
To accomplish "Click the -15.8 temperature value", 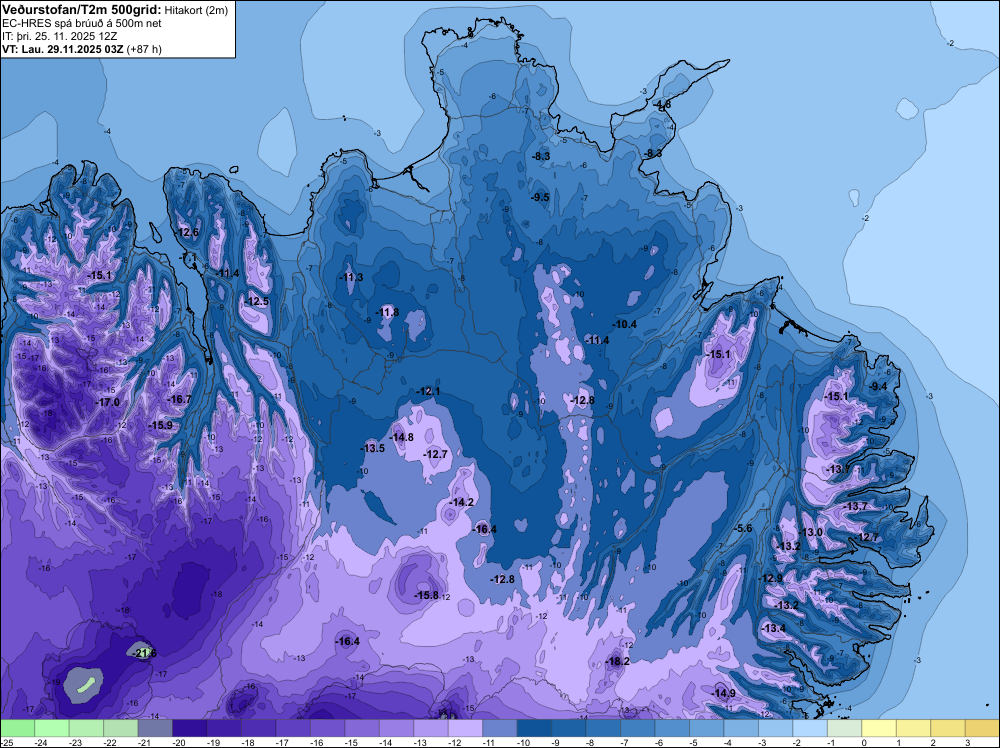I will 427,595.
